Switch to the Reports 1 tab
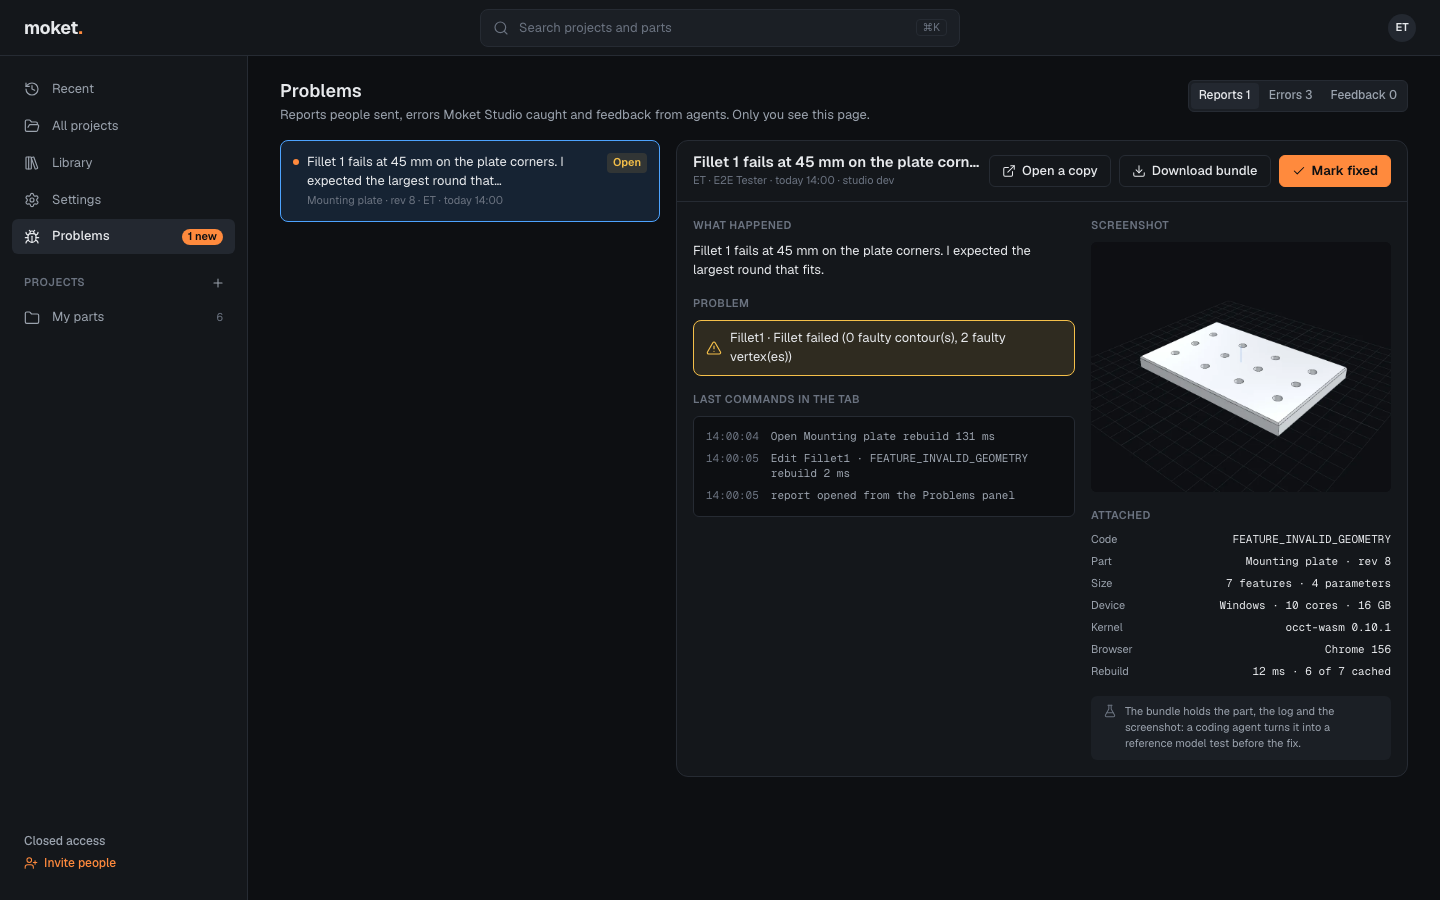This screenshot has width=1440, height=900. pos(1225,95)
